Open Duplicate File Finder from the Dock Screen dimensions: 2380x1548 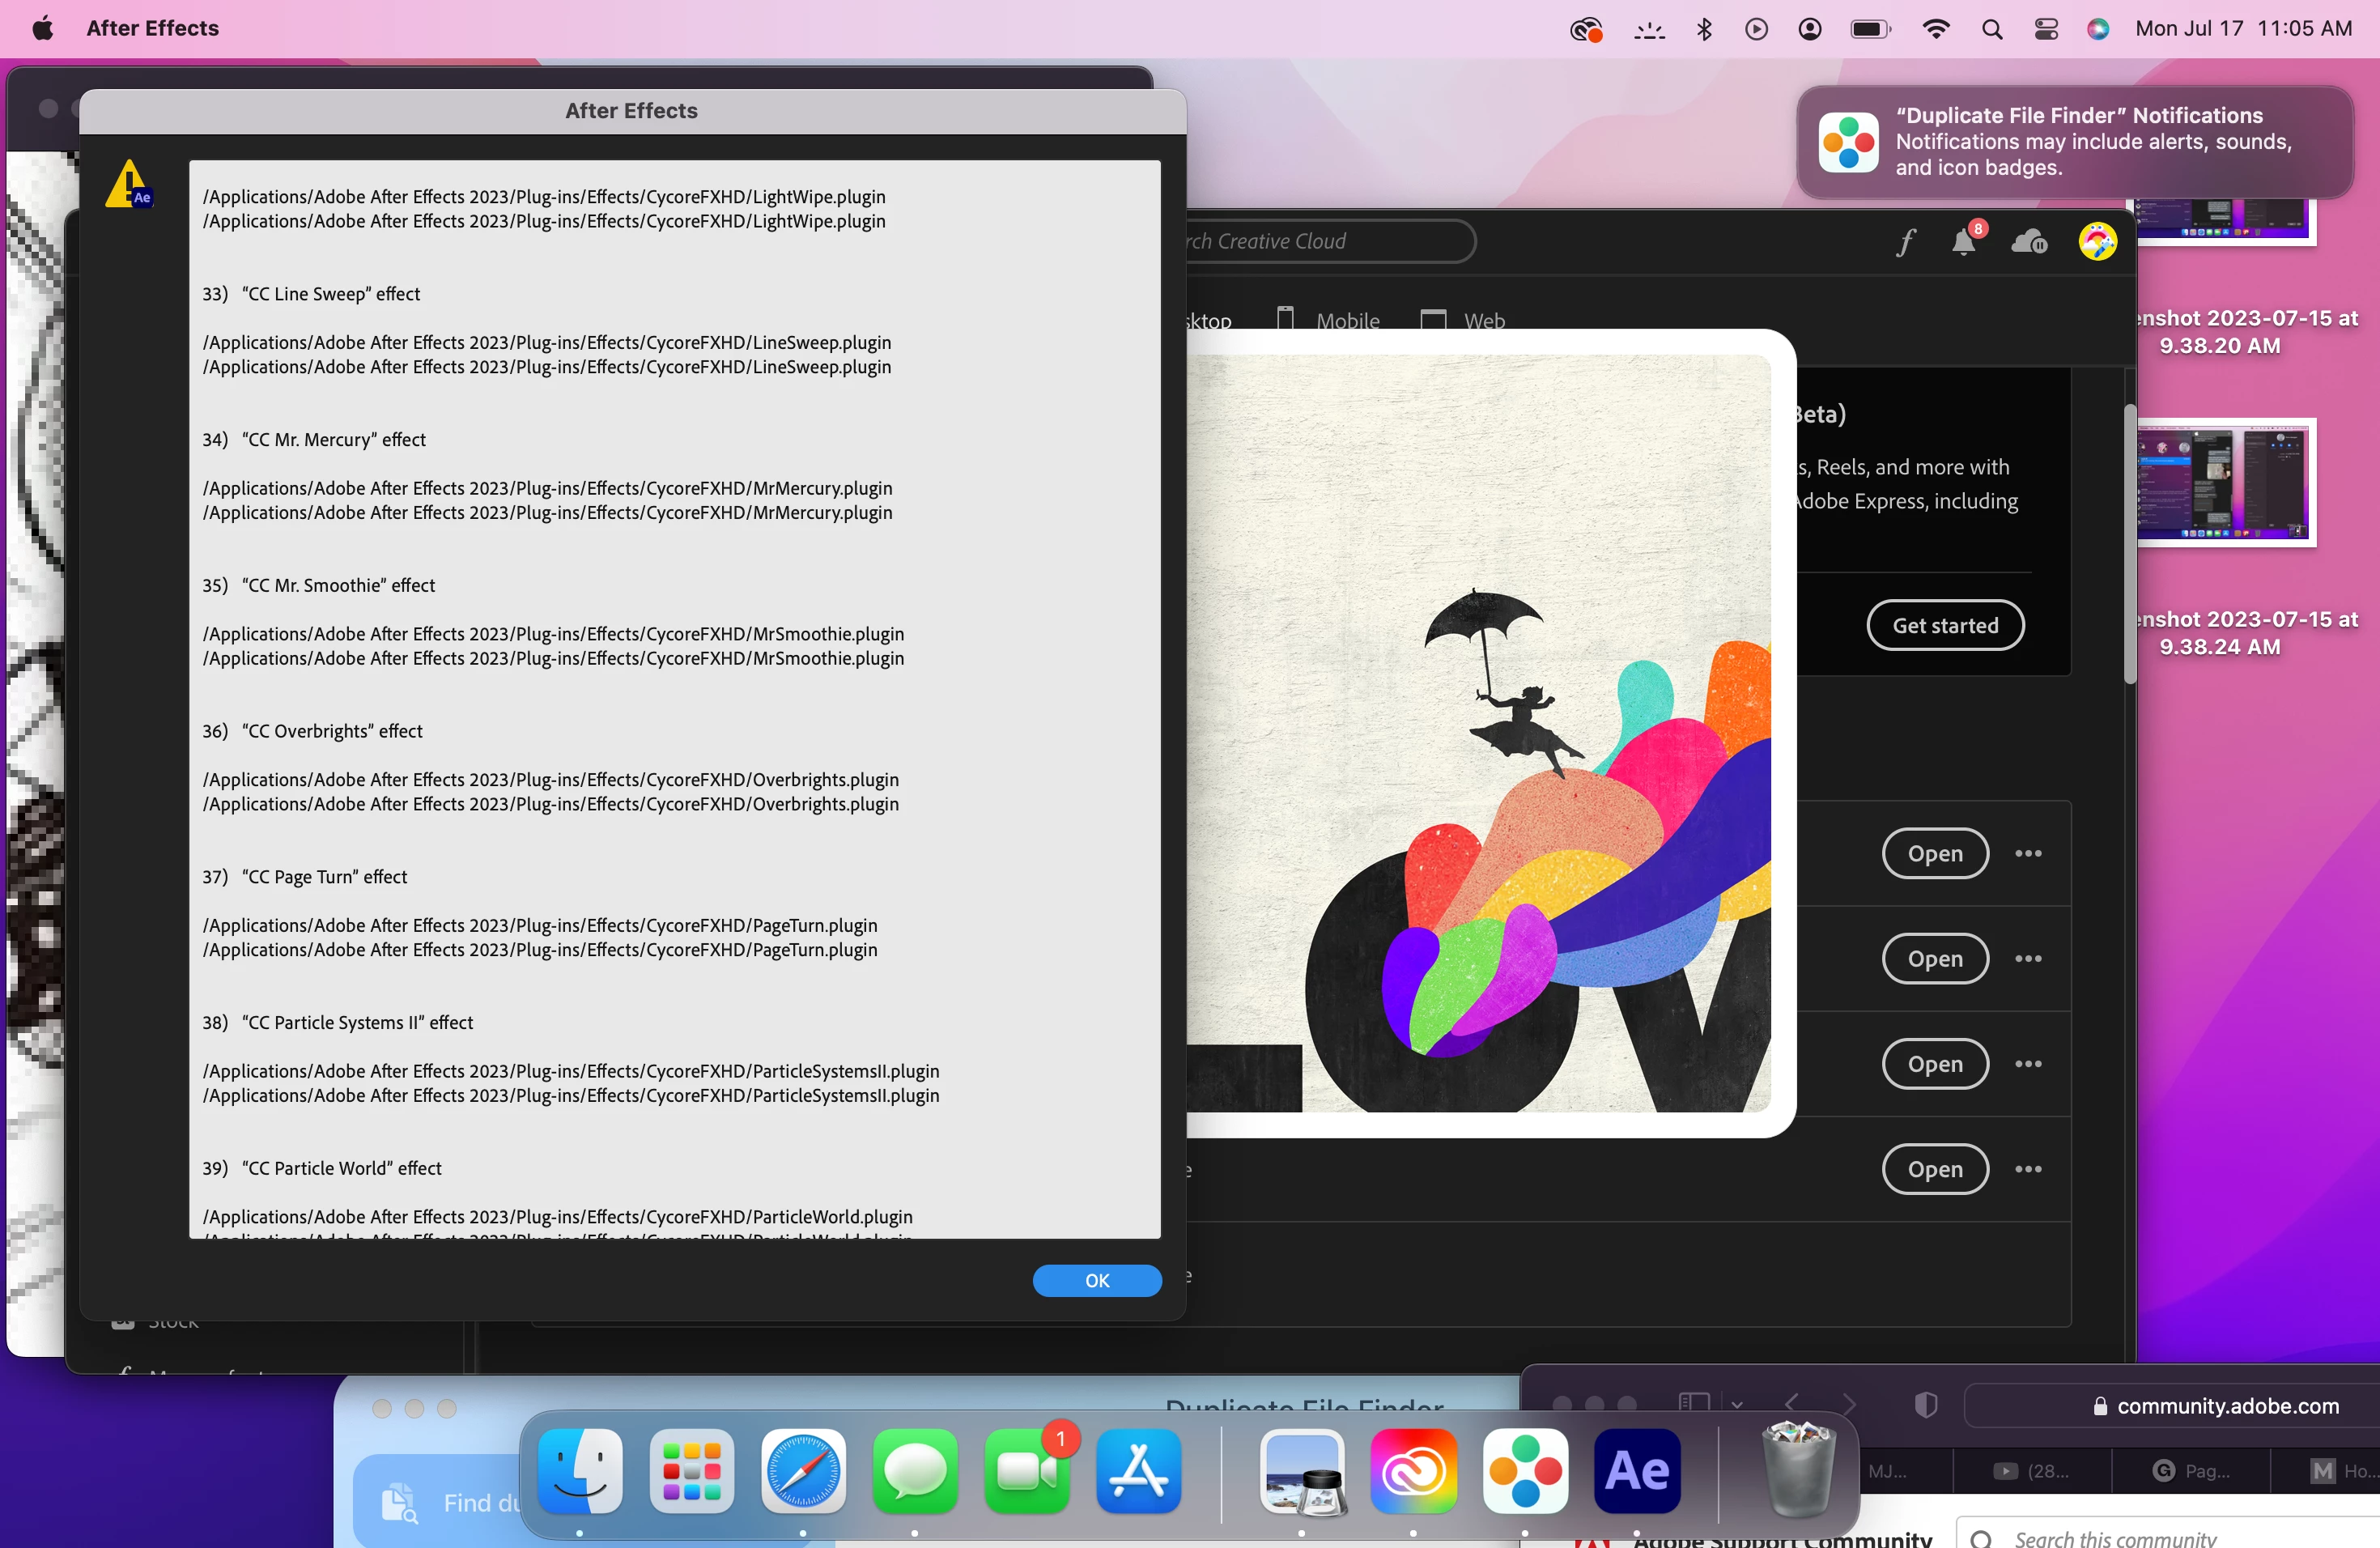pyautogui.click(x=1524, y=1471)
